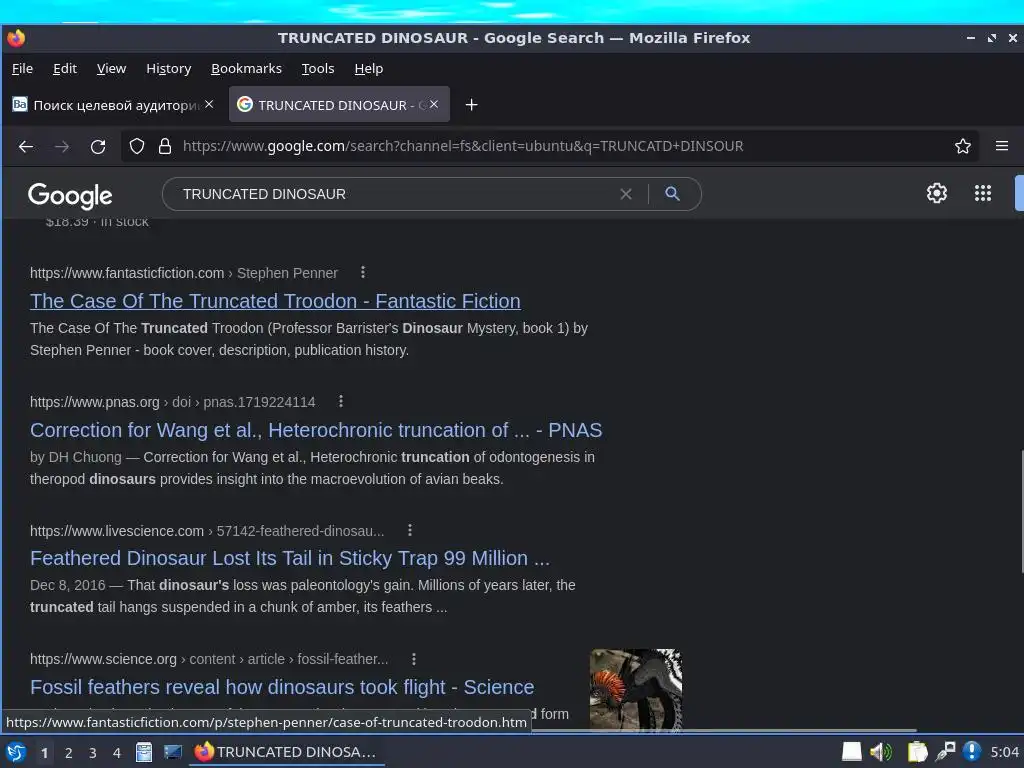This screenshot has width=1024, height=768.
Task: Reload the current Google search page
Action: point(98,146)
